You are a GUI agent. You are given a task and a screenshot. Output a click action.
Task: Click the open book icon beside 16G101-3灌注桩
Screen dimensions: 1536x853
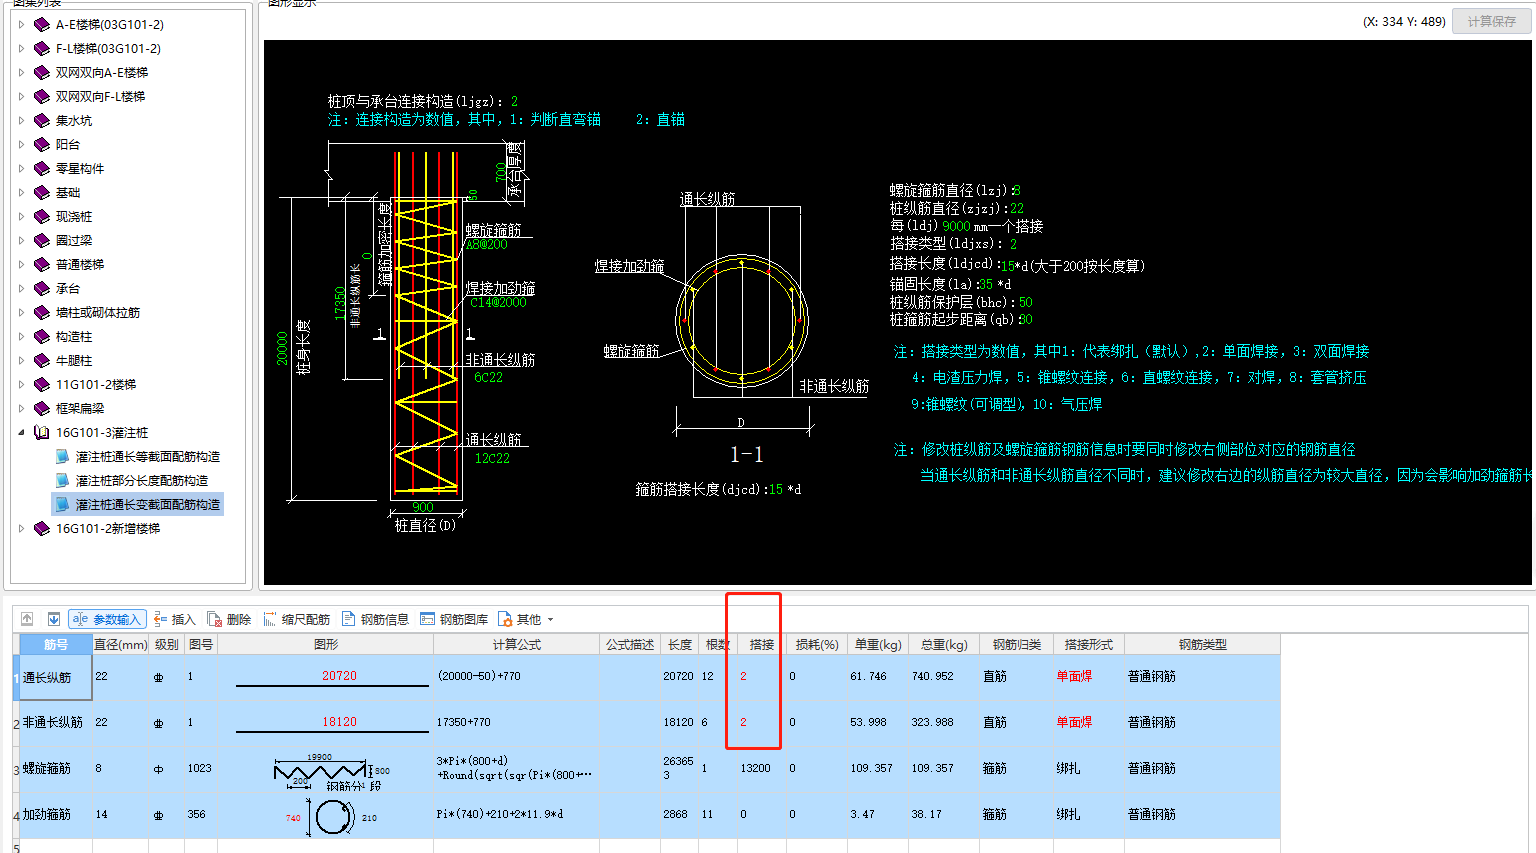point(41,432)
